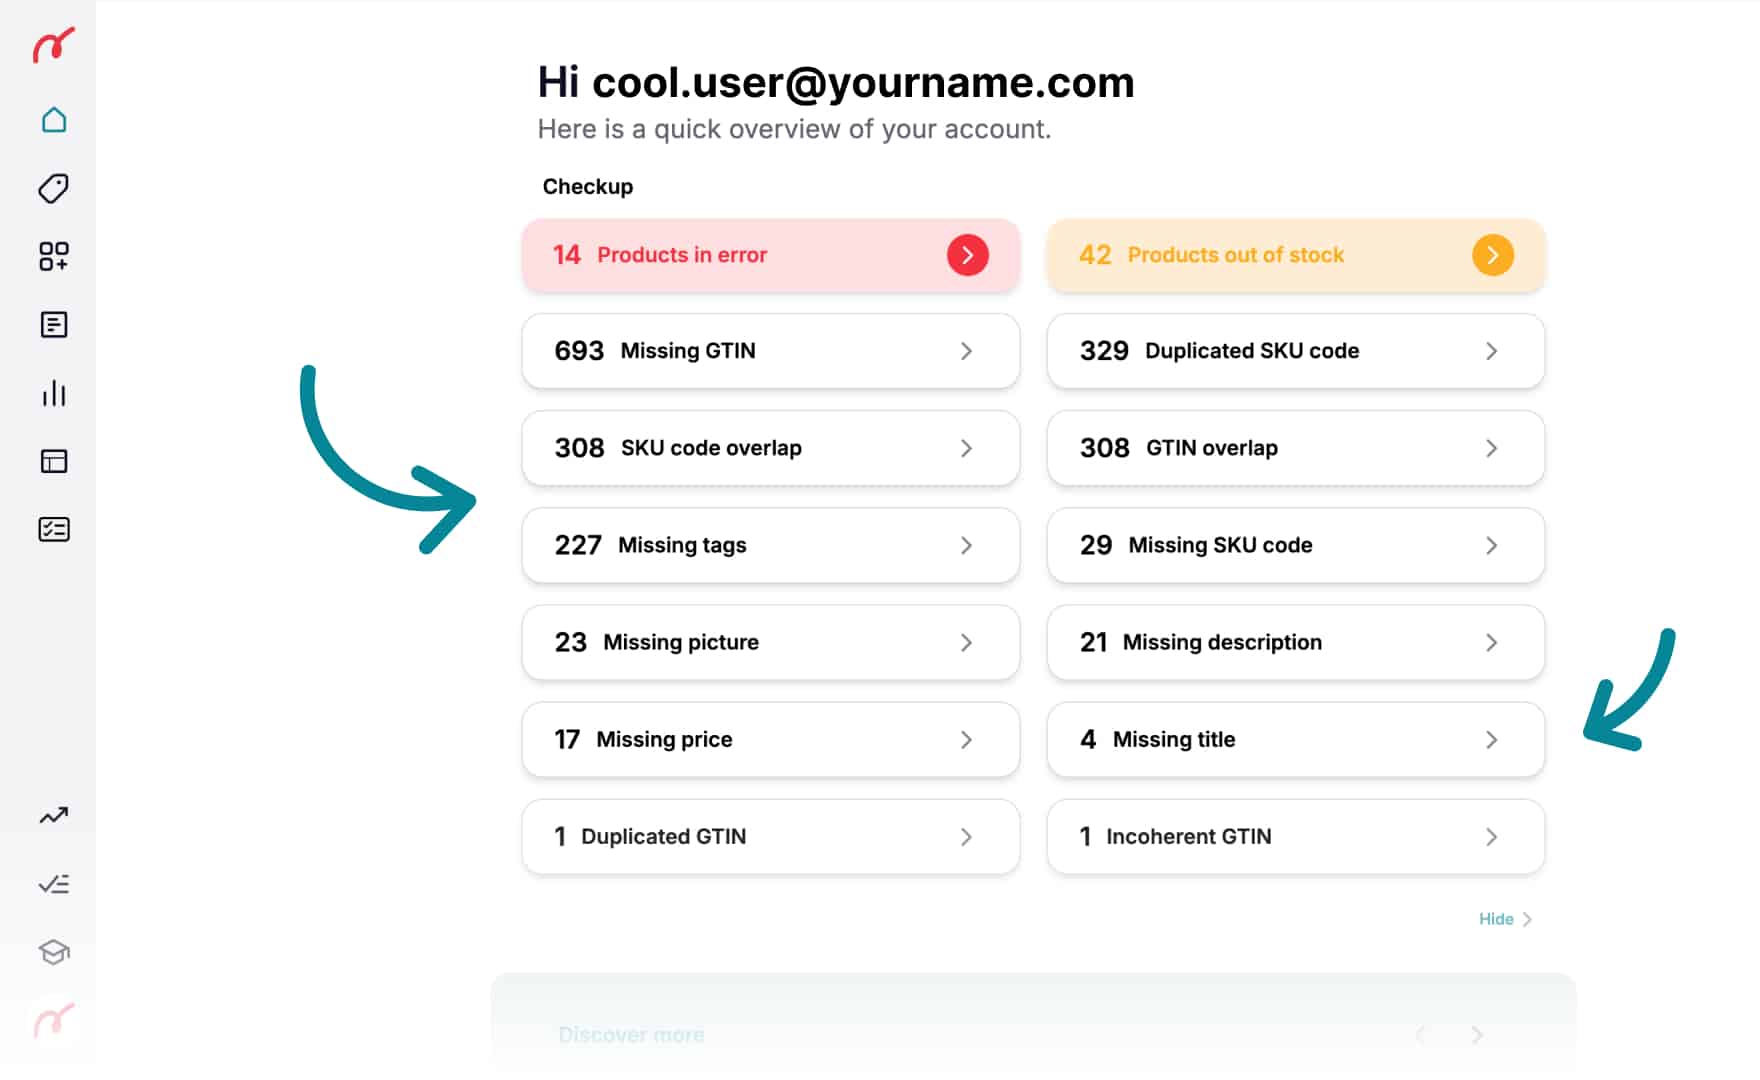
Task: Open the Home icon in sidebar
Action: (x=54, y=121)
